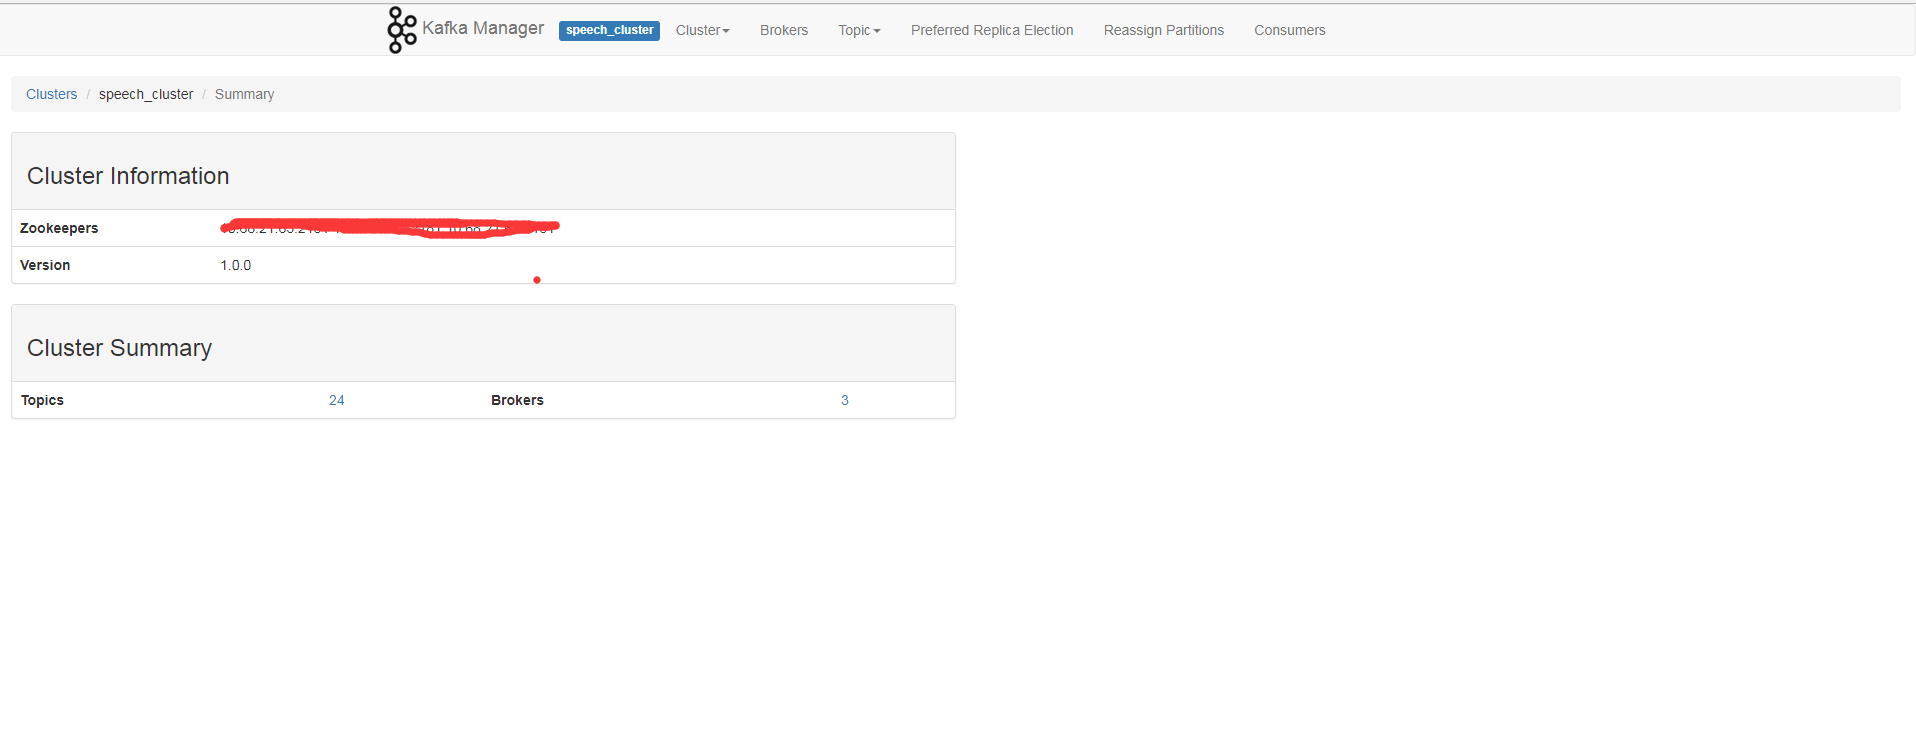
Task: Click the Kafka Manager logo icon
Action: (402, 30)
